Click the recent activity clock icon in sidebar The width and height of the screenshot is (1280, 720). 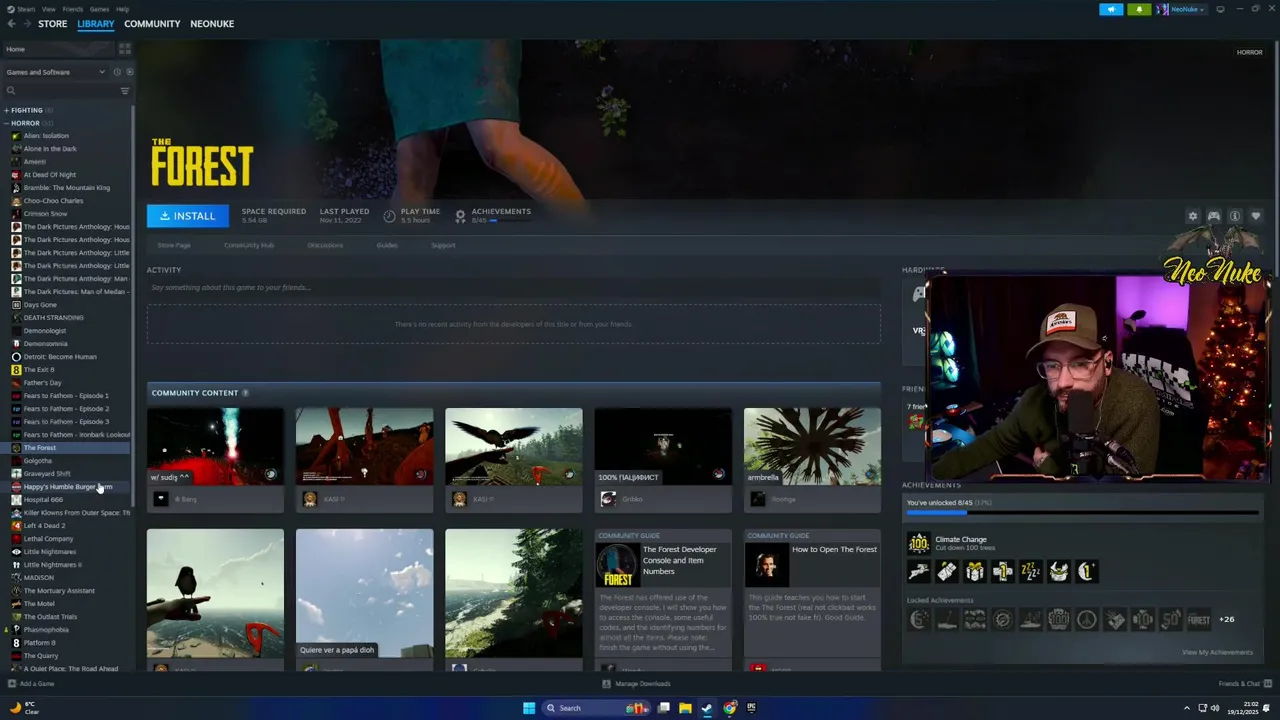[x=117, y=72]
